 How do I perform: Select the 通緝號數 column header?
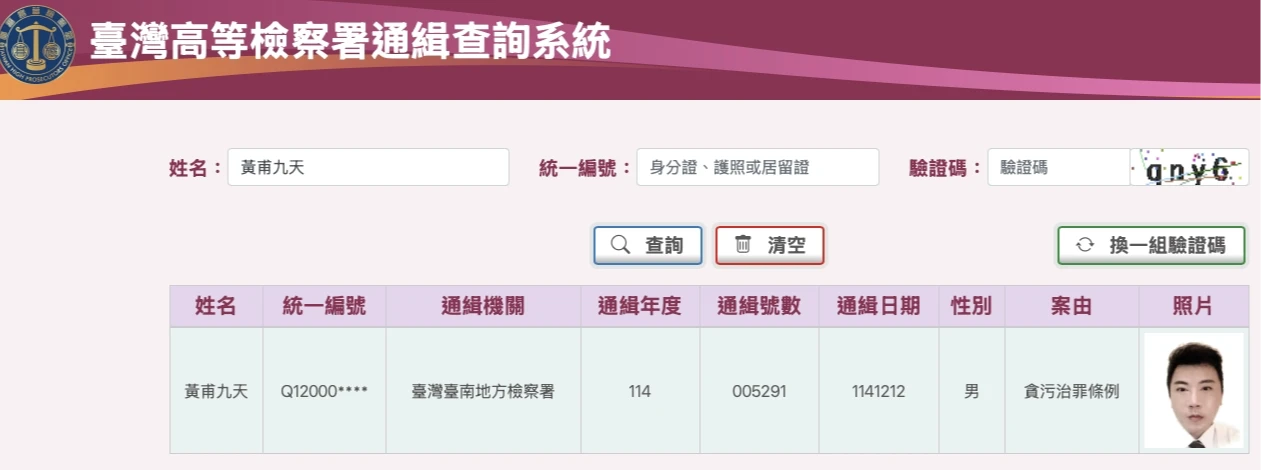(x=759, y=307)
